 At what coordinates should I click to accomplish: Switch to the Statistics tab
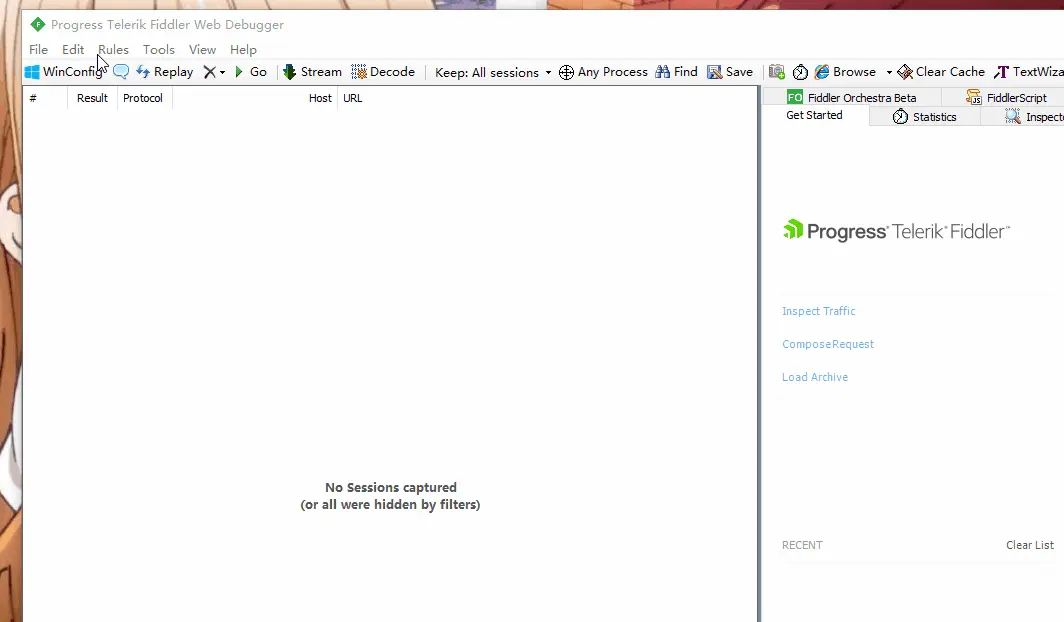click(924, 117)
